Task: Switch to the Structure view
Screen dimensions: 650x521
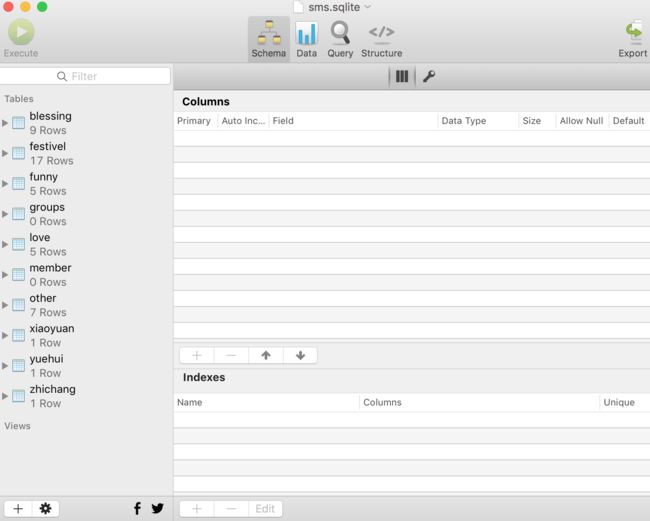Action: 381,39
